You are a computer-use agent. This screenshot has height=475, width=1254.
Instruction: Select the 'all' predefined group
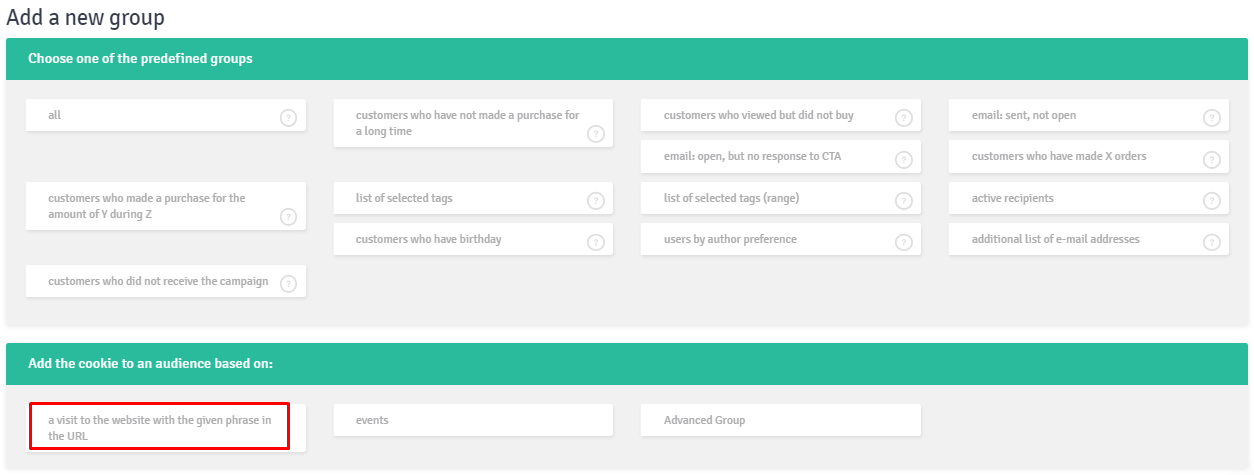pos(166,115)
